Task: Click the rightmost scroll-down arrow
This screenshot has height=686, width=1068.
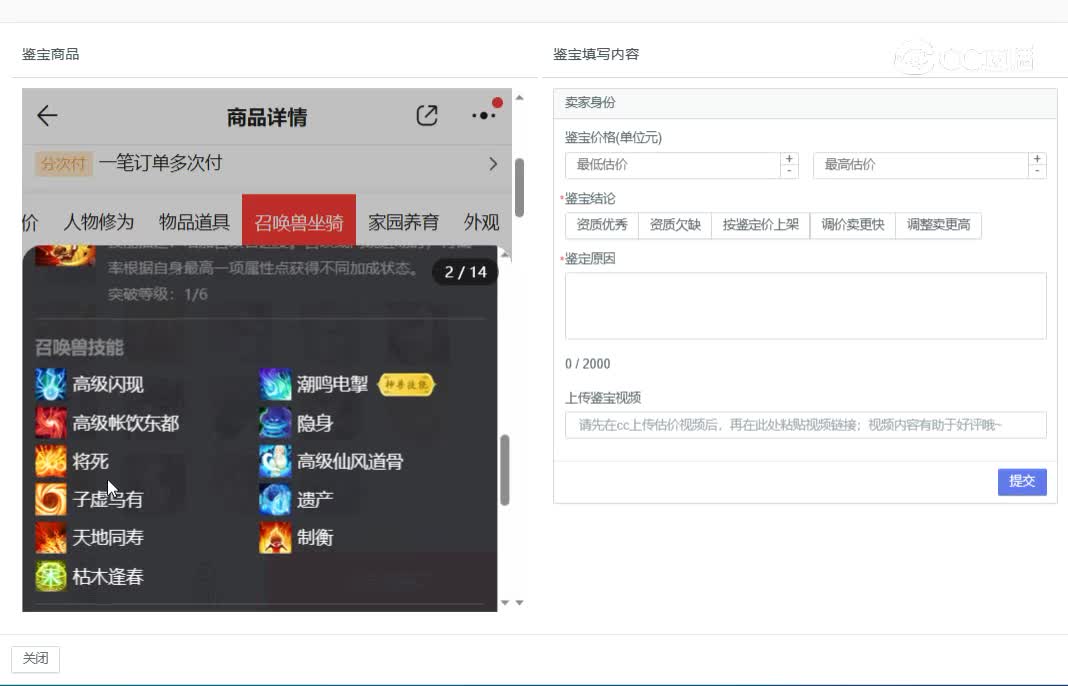Action: pos(520,602)
